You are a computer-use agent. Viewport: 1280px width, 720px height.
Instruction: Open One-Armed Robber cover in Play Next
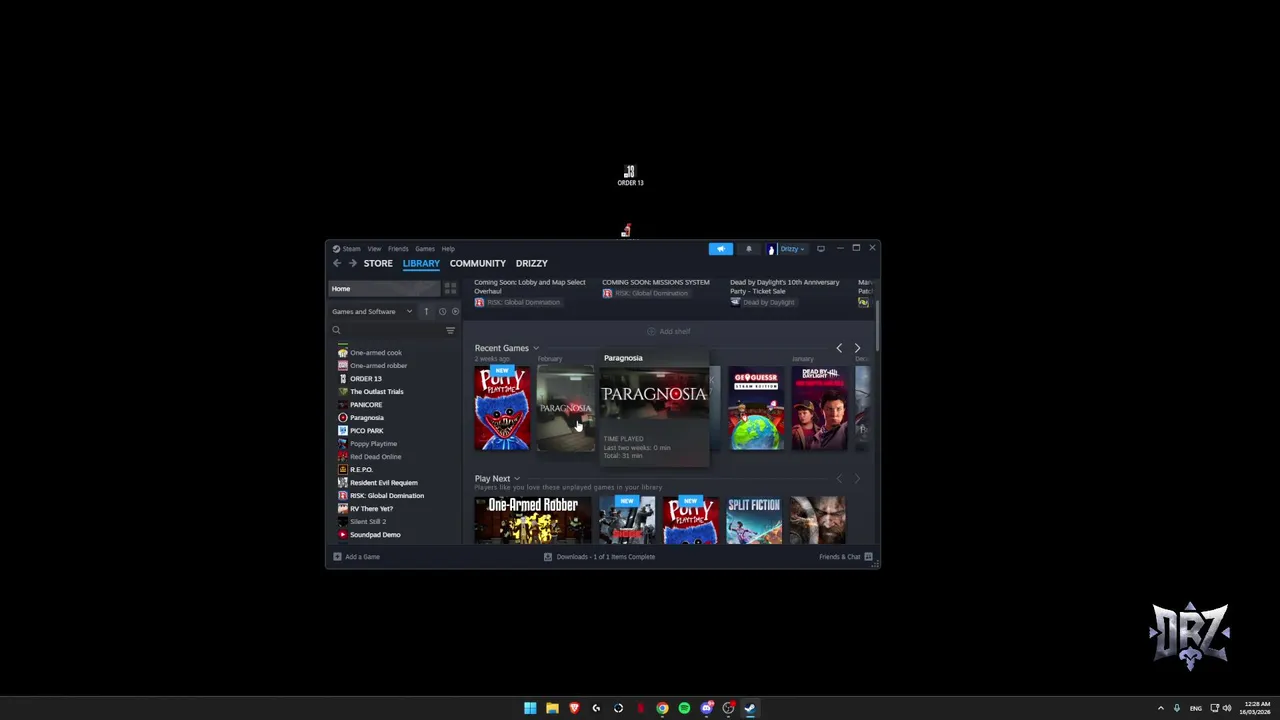click(x=533, y=520)
